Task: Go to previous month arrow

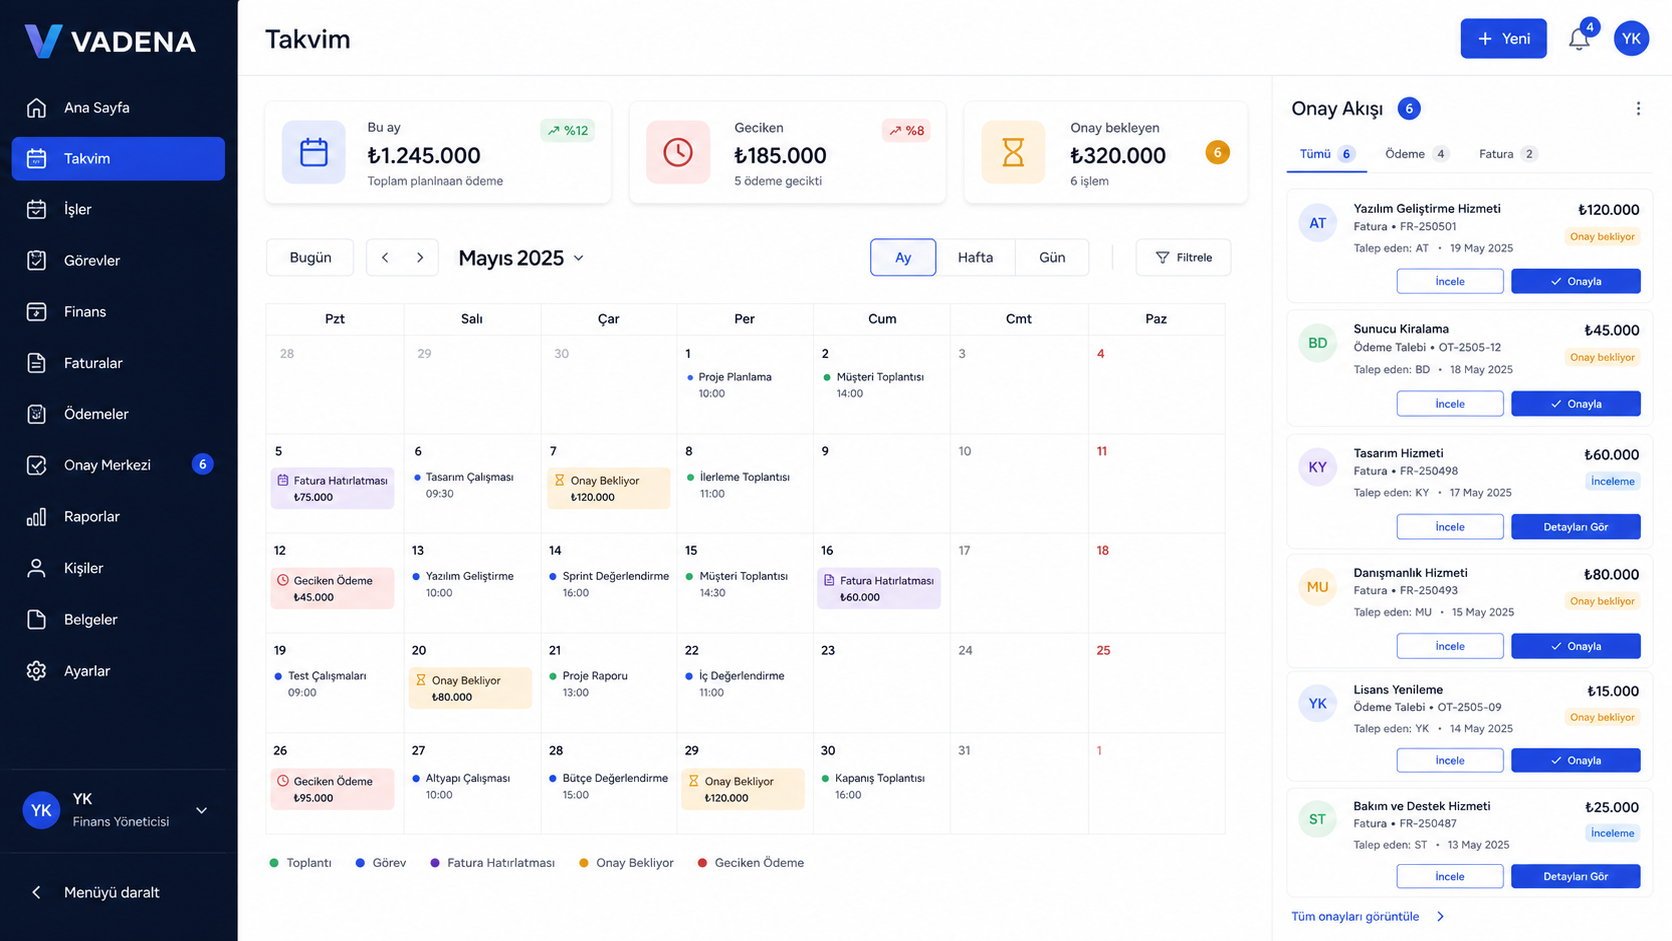Action: pyautogui.click(x=385, y=257)
